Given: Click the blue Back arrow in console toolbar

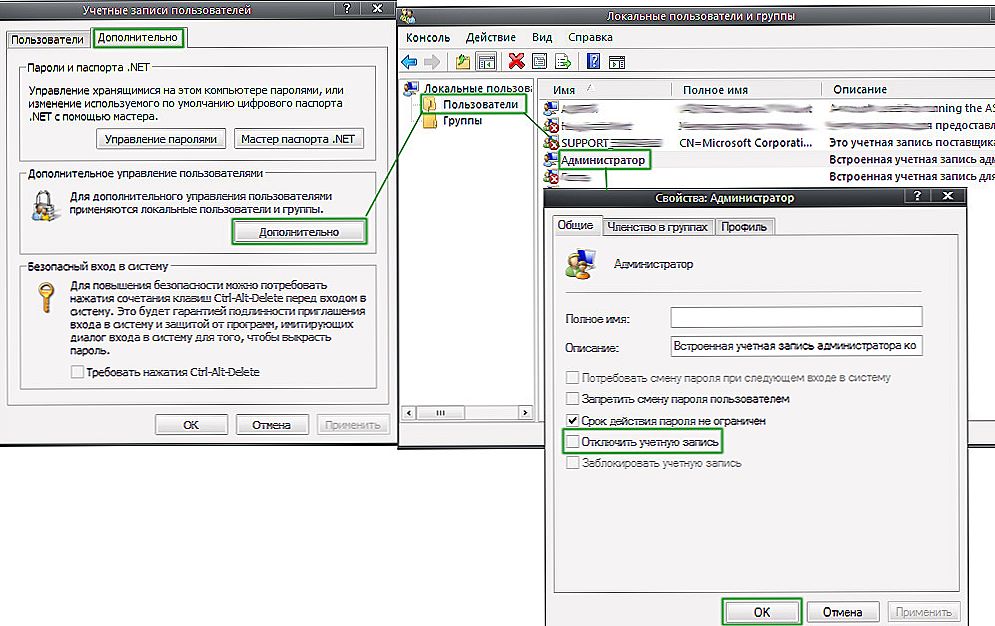Looking at the screenshot, I should (409, 62).
